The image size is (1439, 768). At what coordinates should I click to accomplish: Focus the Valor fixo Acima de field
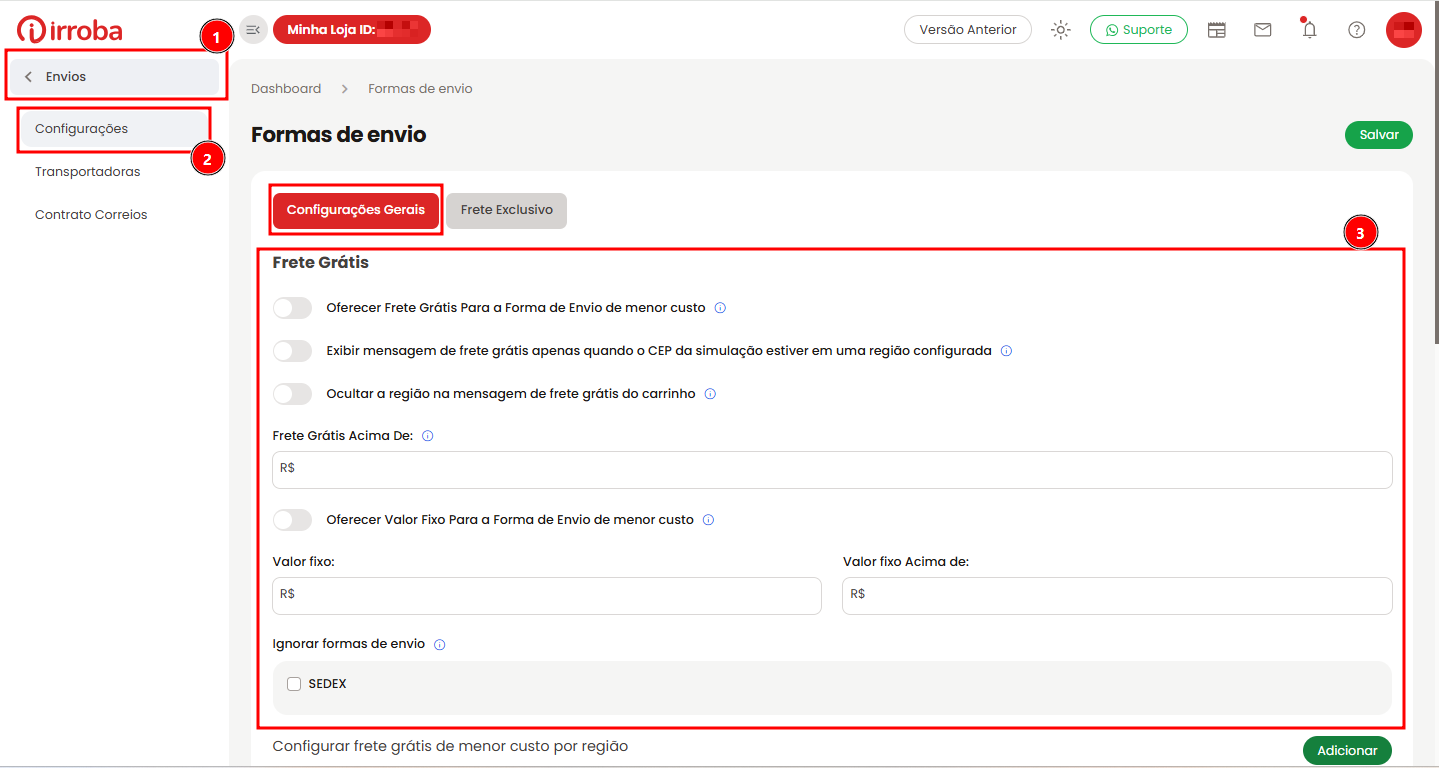tap(1117, 596)
